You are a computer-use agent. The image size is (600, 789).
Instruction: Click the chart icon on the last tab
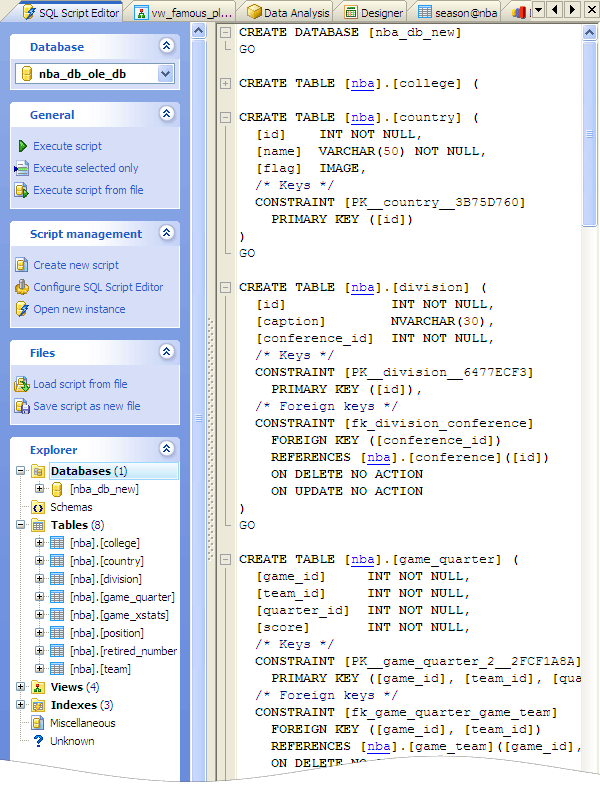519,12
